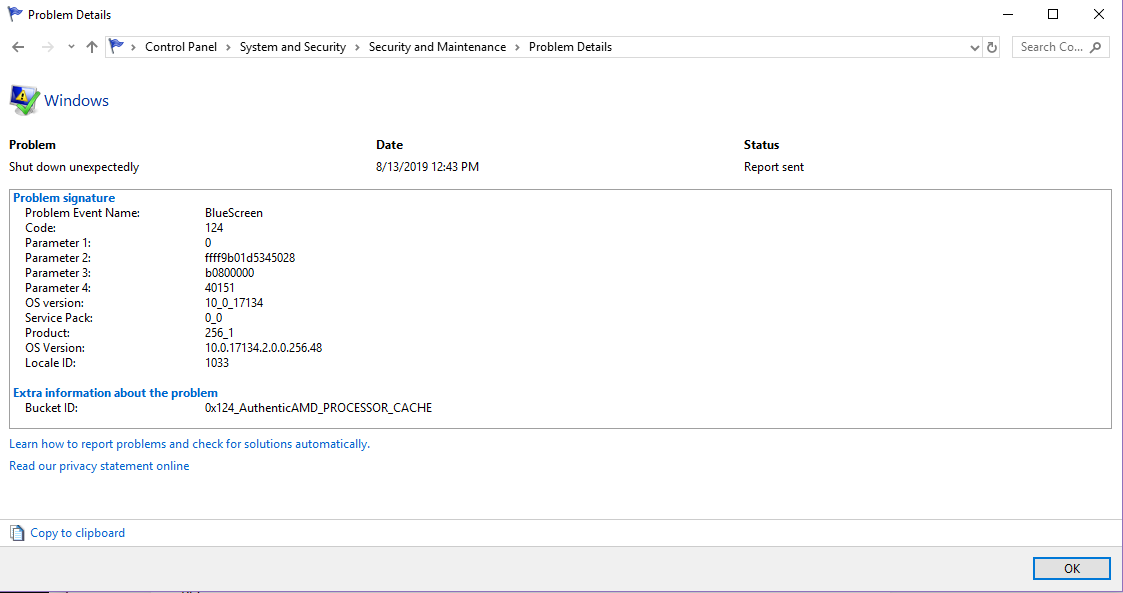
Task: Select the Bucket ID value 0x124_AuthenticAMD_PROCESSOR_CACHE
Action: (x=319, y=408)
